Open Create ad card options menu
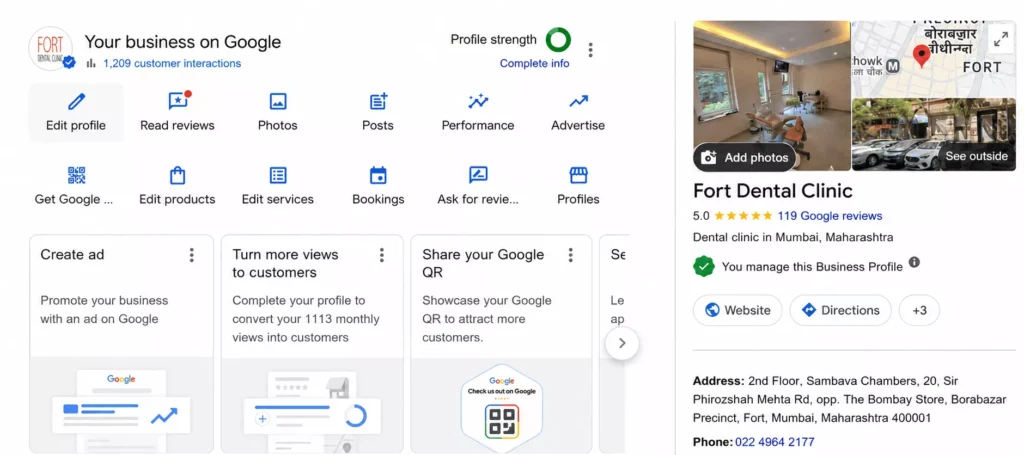Screen dimensions: 1024x455 pos(191,255)
